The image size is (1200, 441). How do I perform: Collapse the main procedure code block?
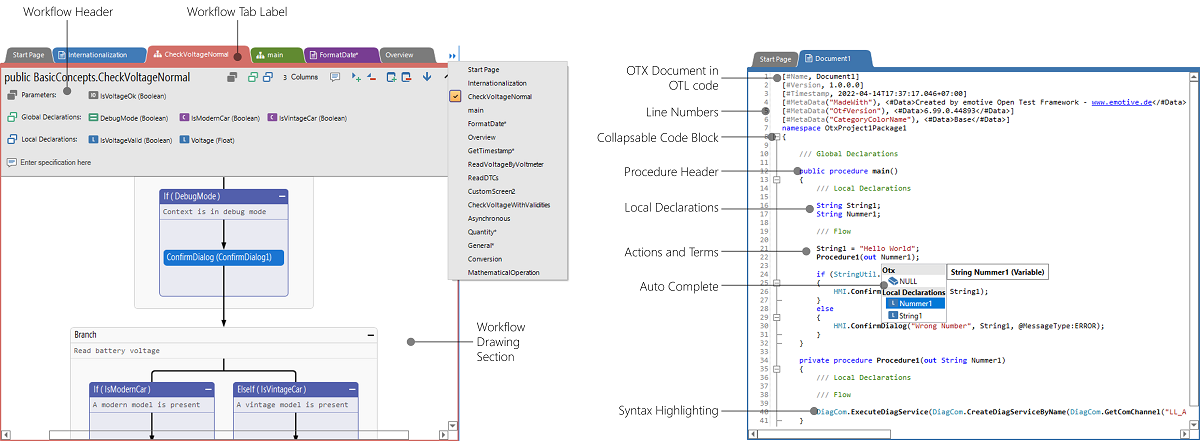point(775,179)
